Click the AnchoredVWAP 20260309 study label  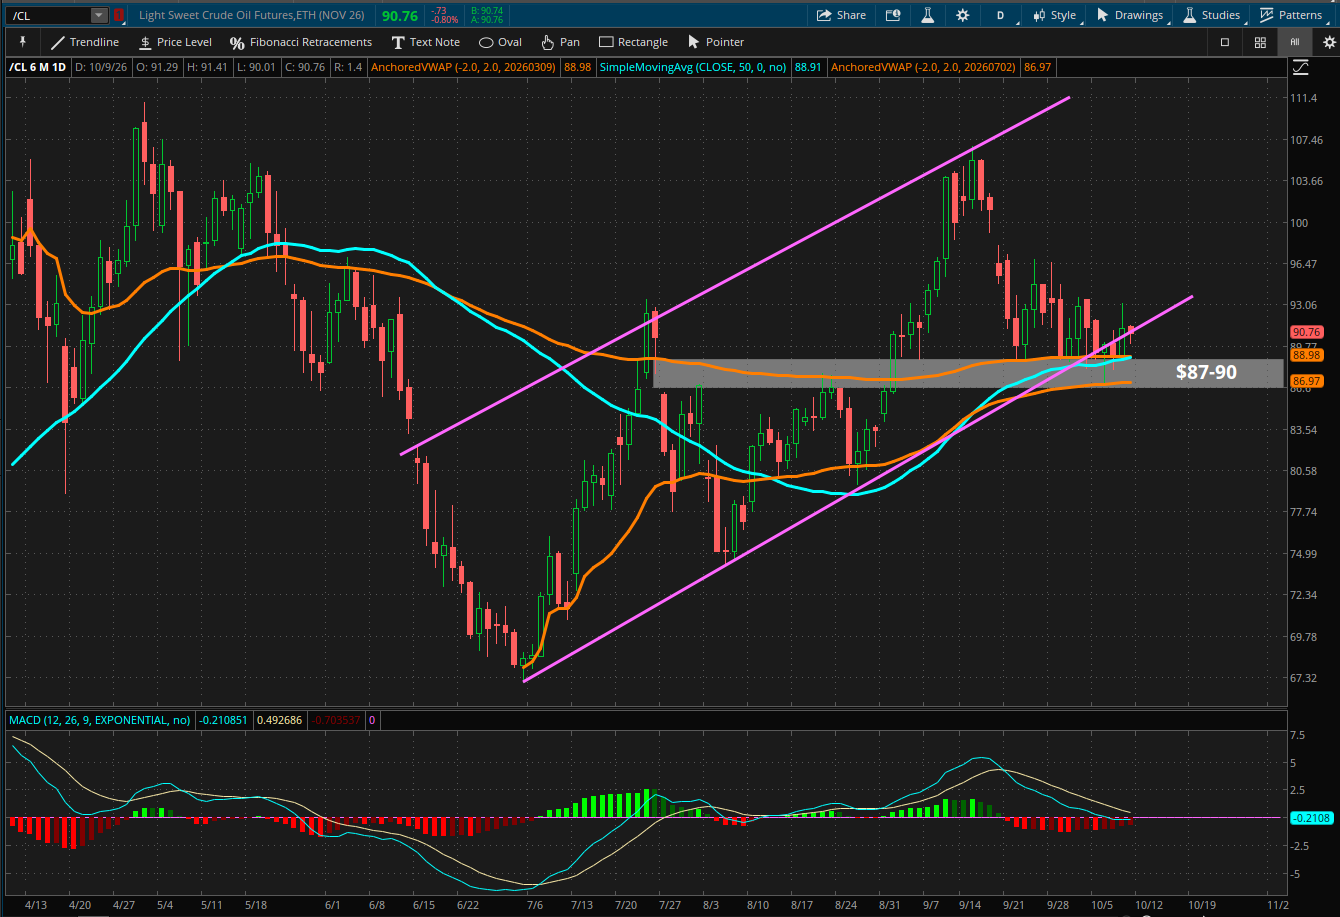(464, 68)
